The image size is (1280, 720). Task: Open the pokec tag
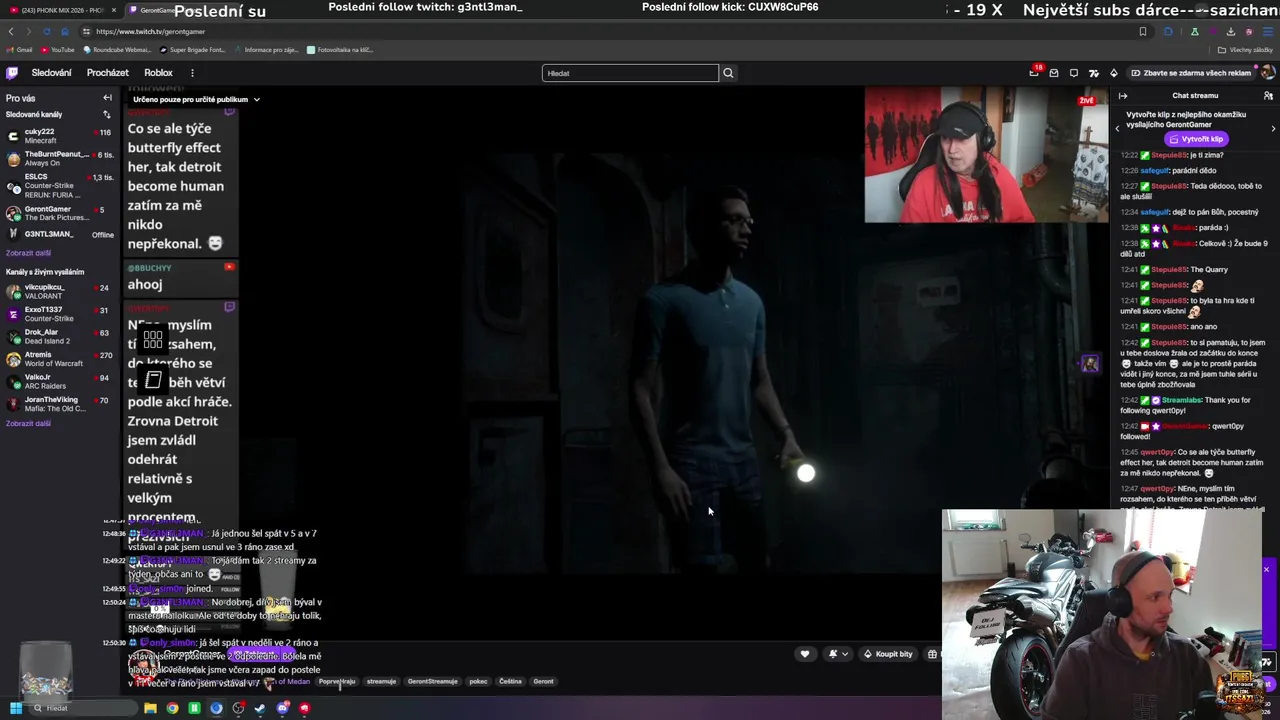click(478, 681)
